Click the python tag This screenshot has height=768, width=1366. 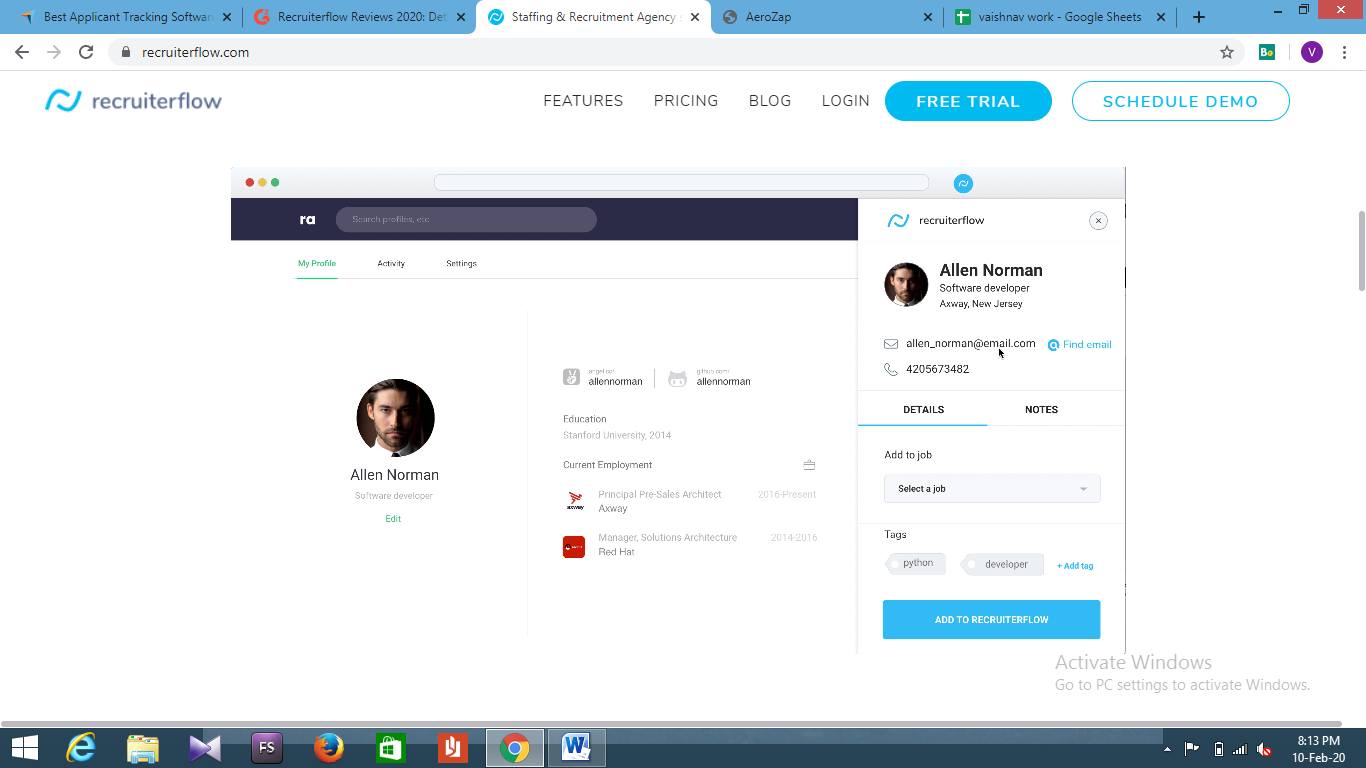916,564
